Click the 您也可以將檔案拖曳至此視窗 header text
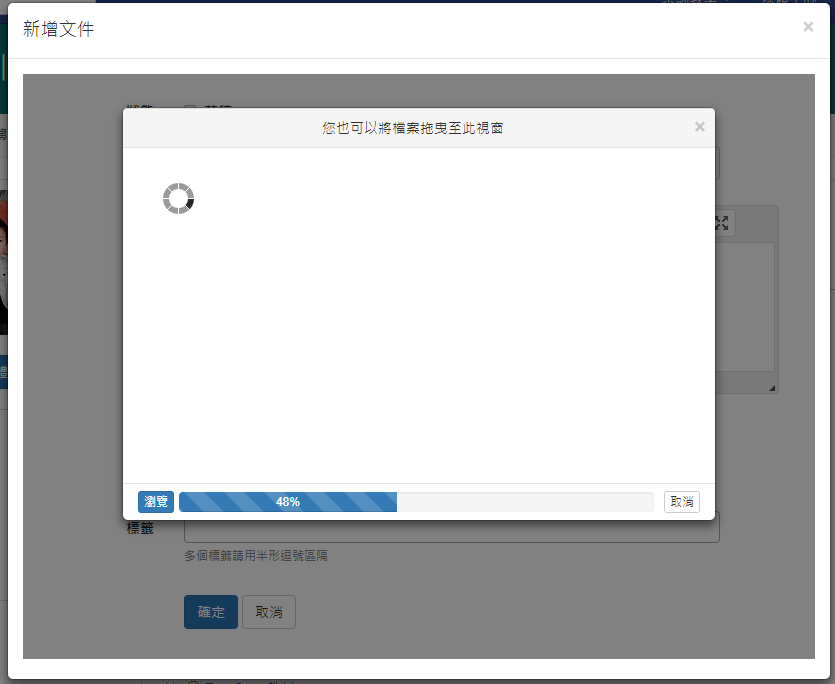 (x=412, y=128)
